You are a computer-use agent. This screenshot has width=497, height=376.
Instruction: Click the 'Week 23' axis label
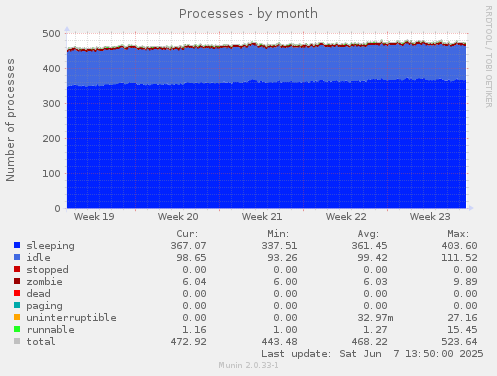tap(430, 217)
